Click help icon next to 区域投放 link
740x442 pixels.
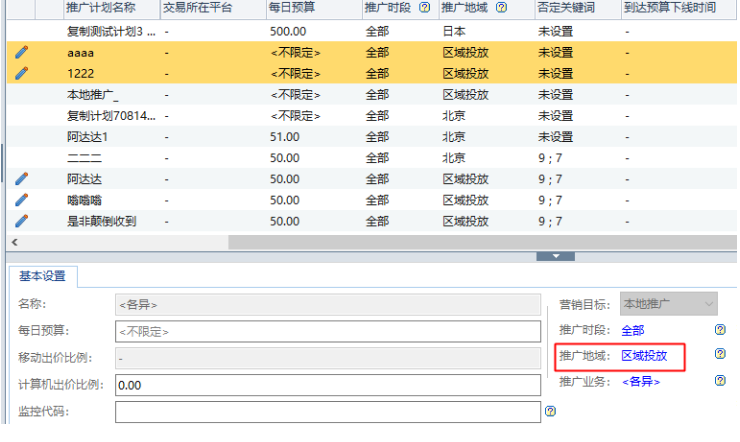(x=720, y=354)
